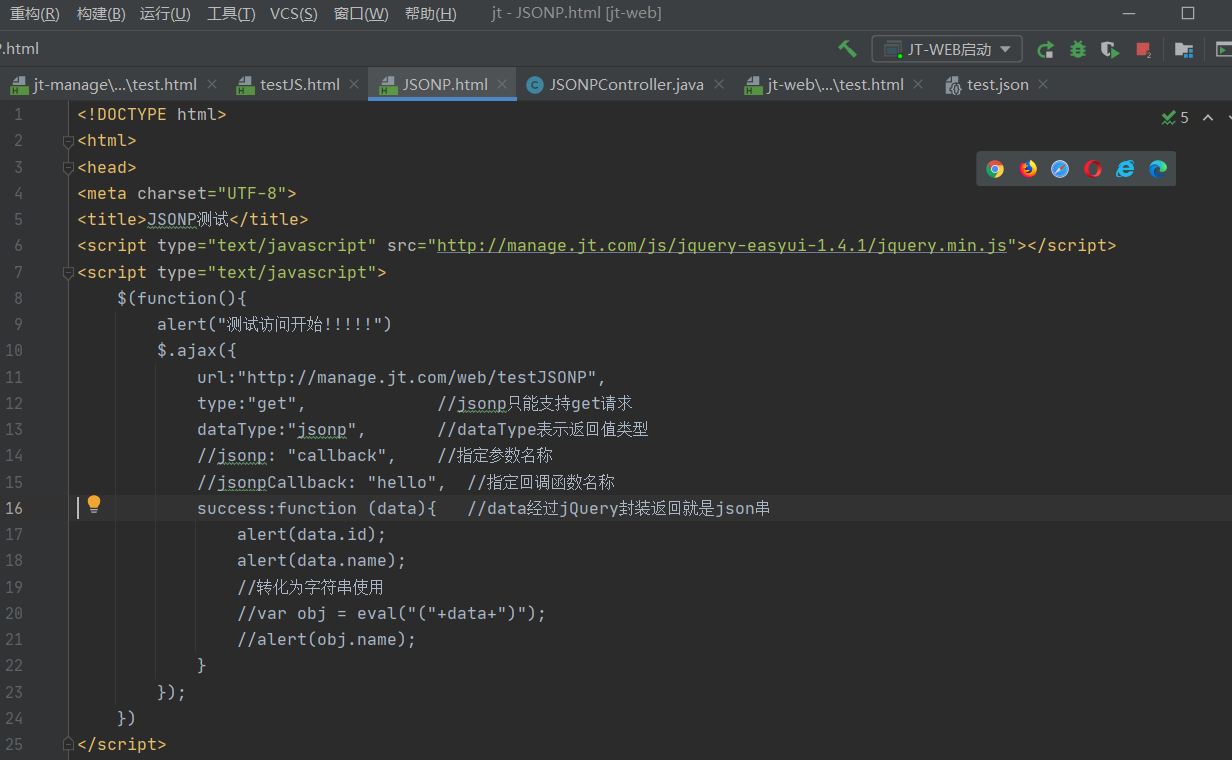Close the jt-manage test.html tab
The image size is (1232, 760).
[x=212, y=85]
